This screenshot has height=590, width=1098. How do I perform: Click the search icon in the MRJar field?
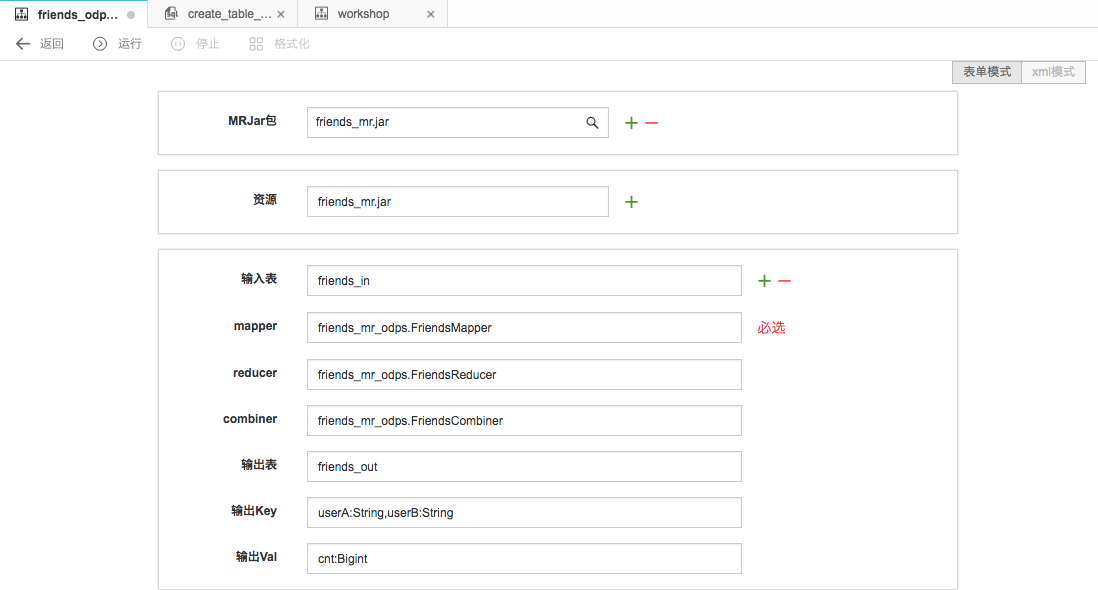point(592,122)
